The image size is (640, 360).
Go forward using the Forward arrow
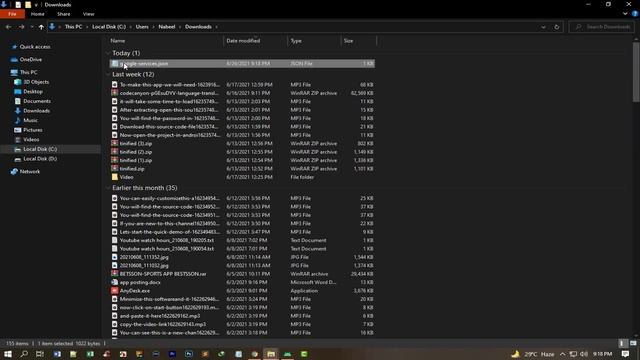click(21, 27)
